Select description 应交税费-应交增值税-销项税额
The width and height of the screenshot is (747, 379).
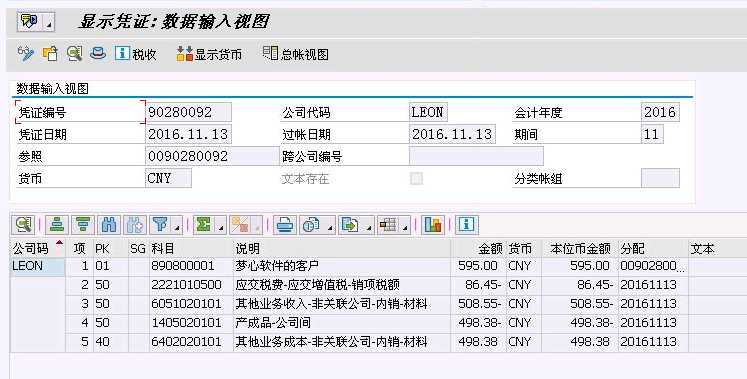pos(342,285)
